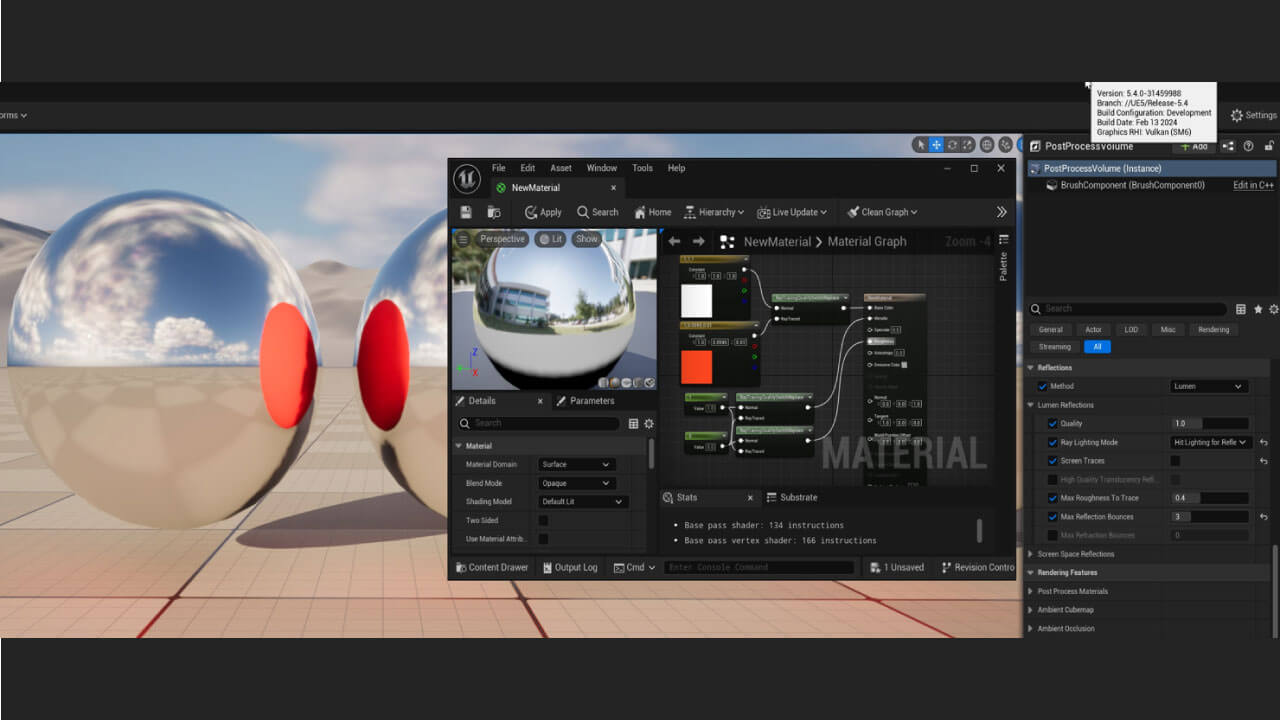Toggle the Use Material Attributes checkbox
1280x720 pixels.
coord(543,539)
